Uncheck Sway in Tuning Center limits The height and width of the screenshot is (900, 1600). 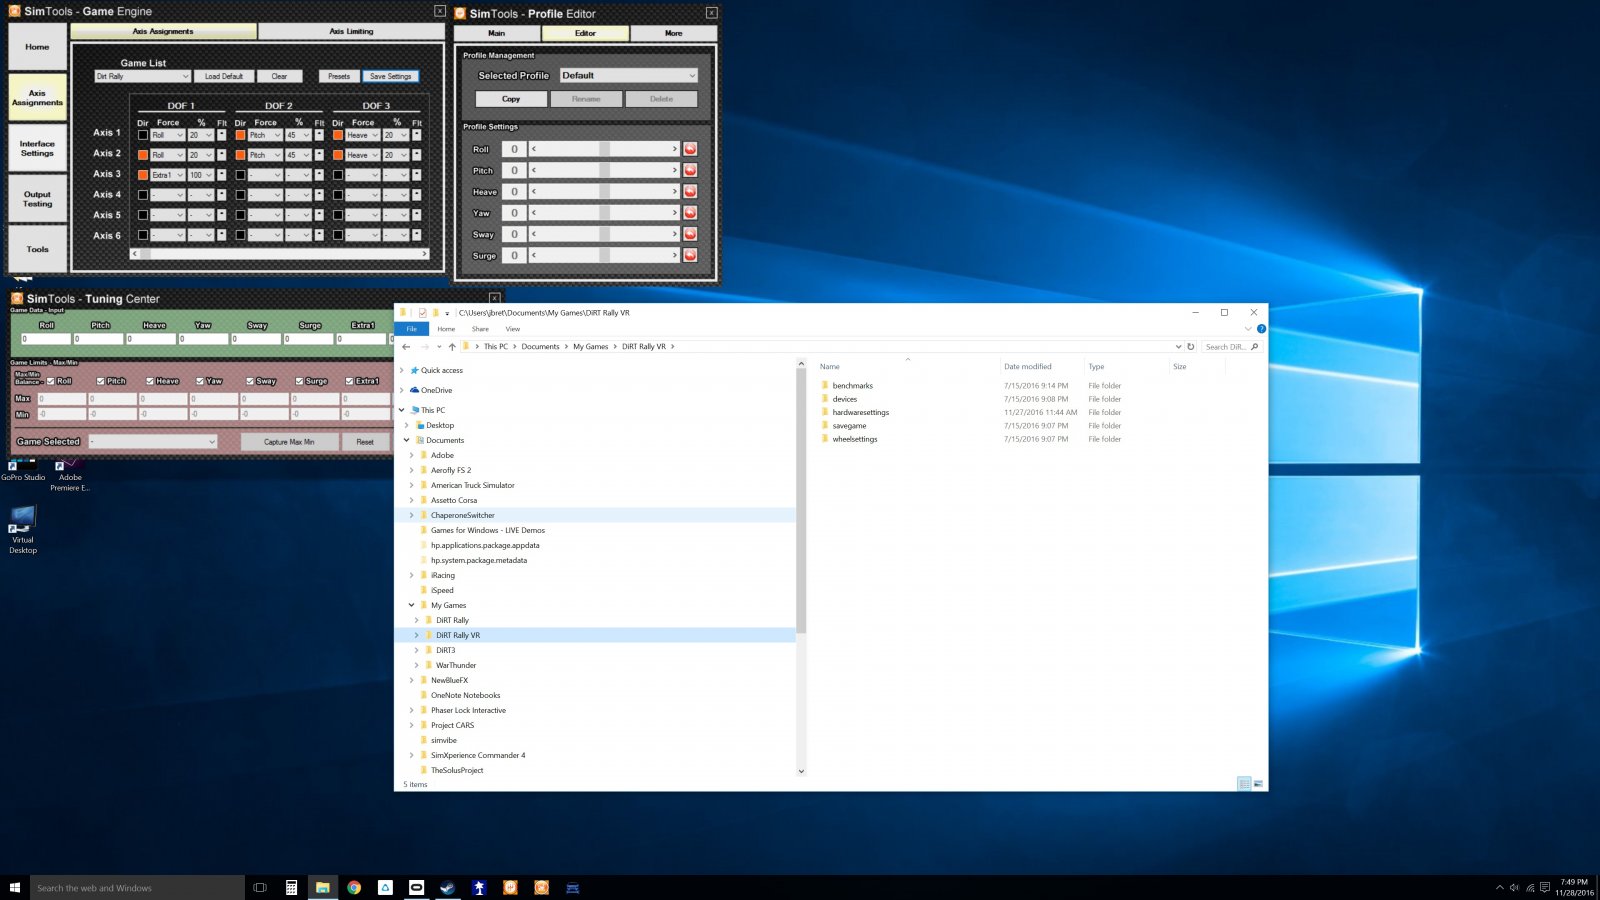coord(250,381)
